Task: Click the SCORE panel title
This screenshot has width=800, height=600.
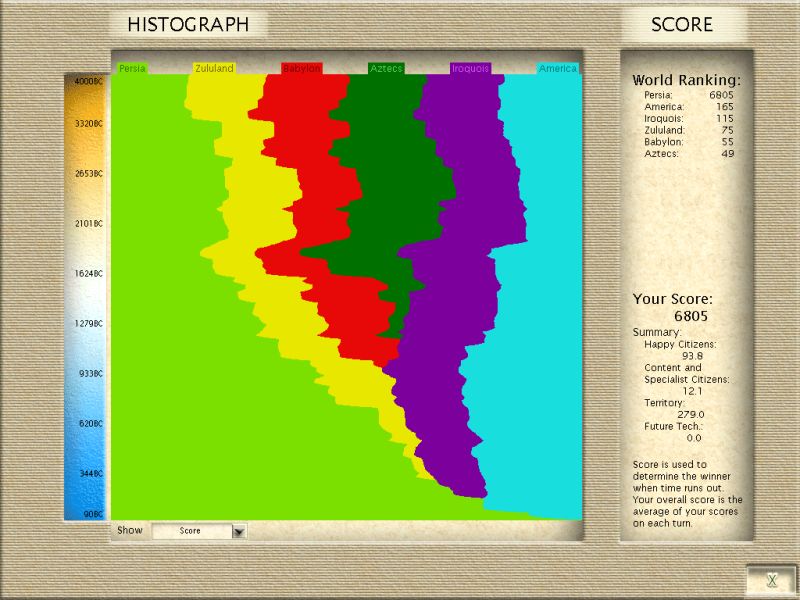Action: click(682, 24)
